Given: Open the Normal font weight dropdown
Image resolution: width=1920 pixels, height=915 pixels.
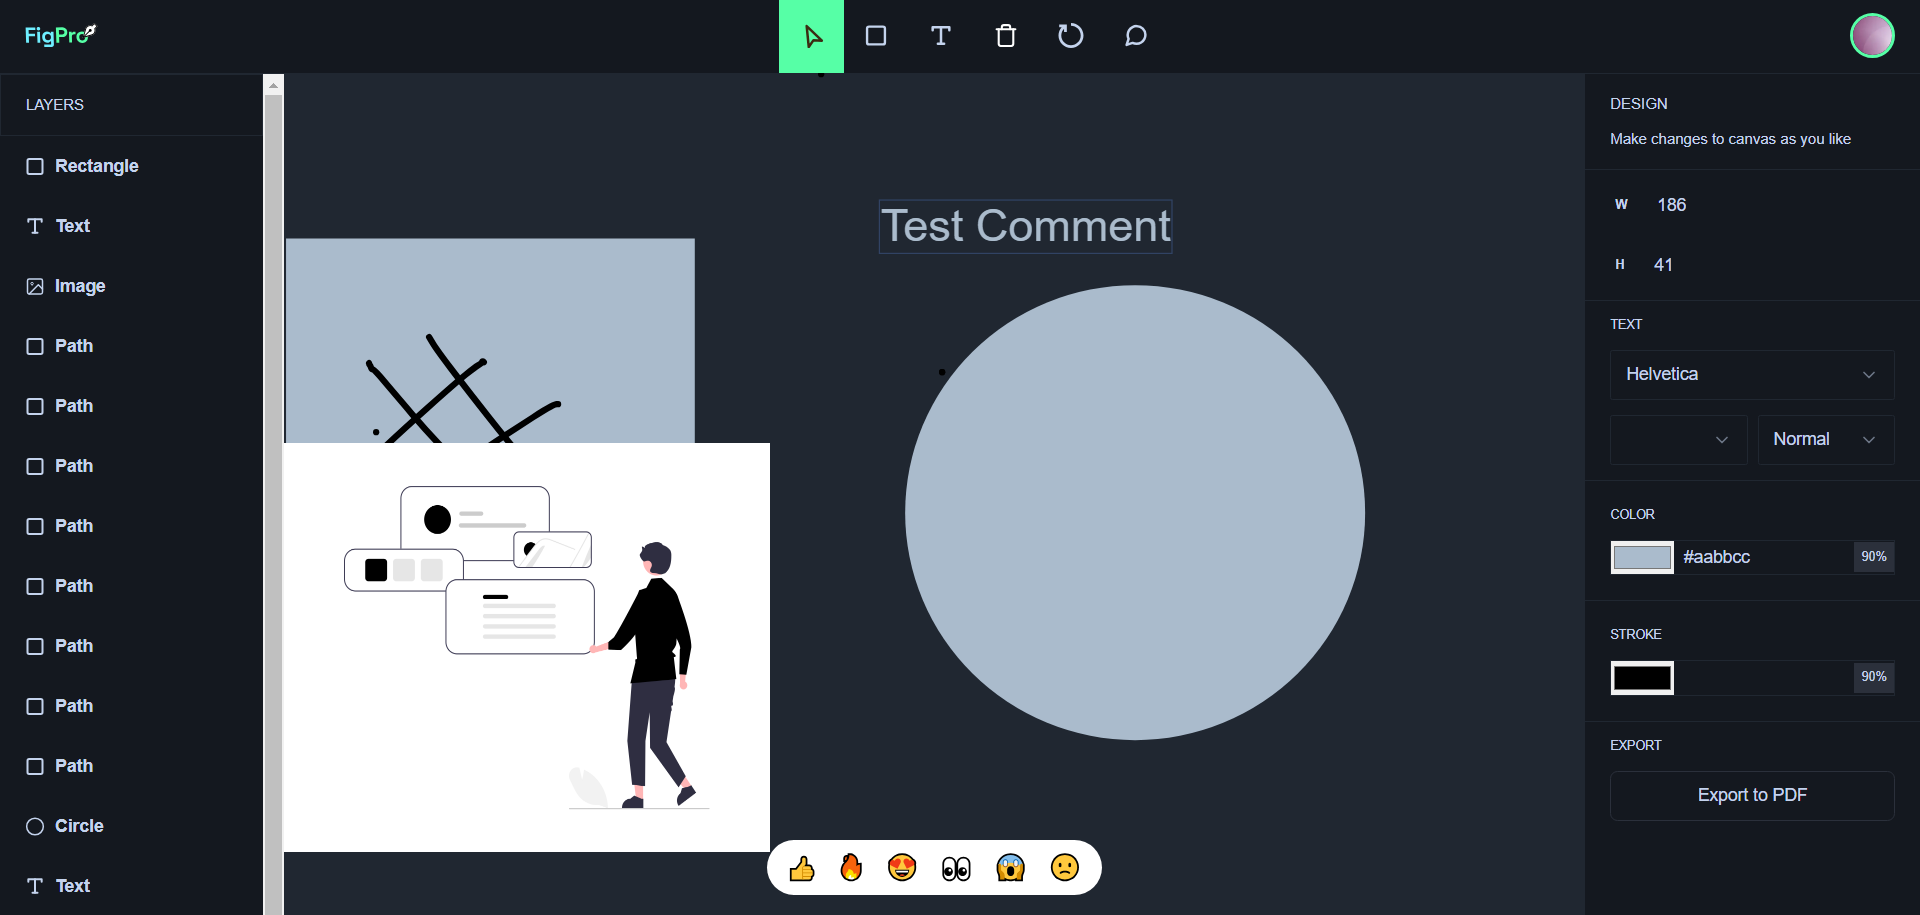Looking at the screenshot, I should [1826, 440].
